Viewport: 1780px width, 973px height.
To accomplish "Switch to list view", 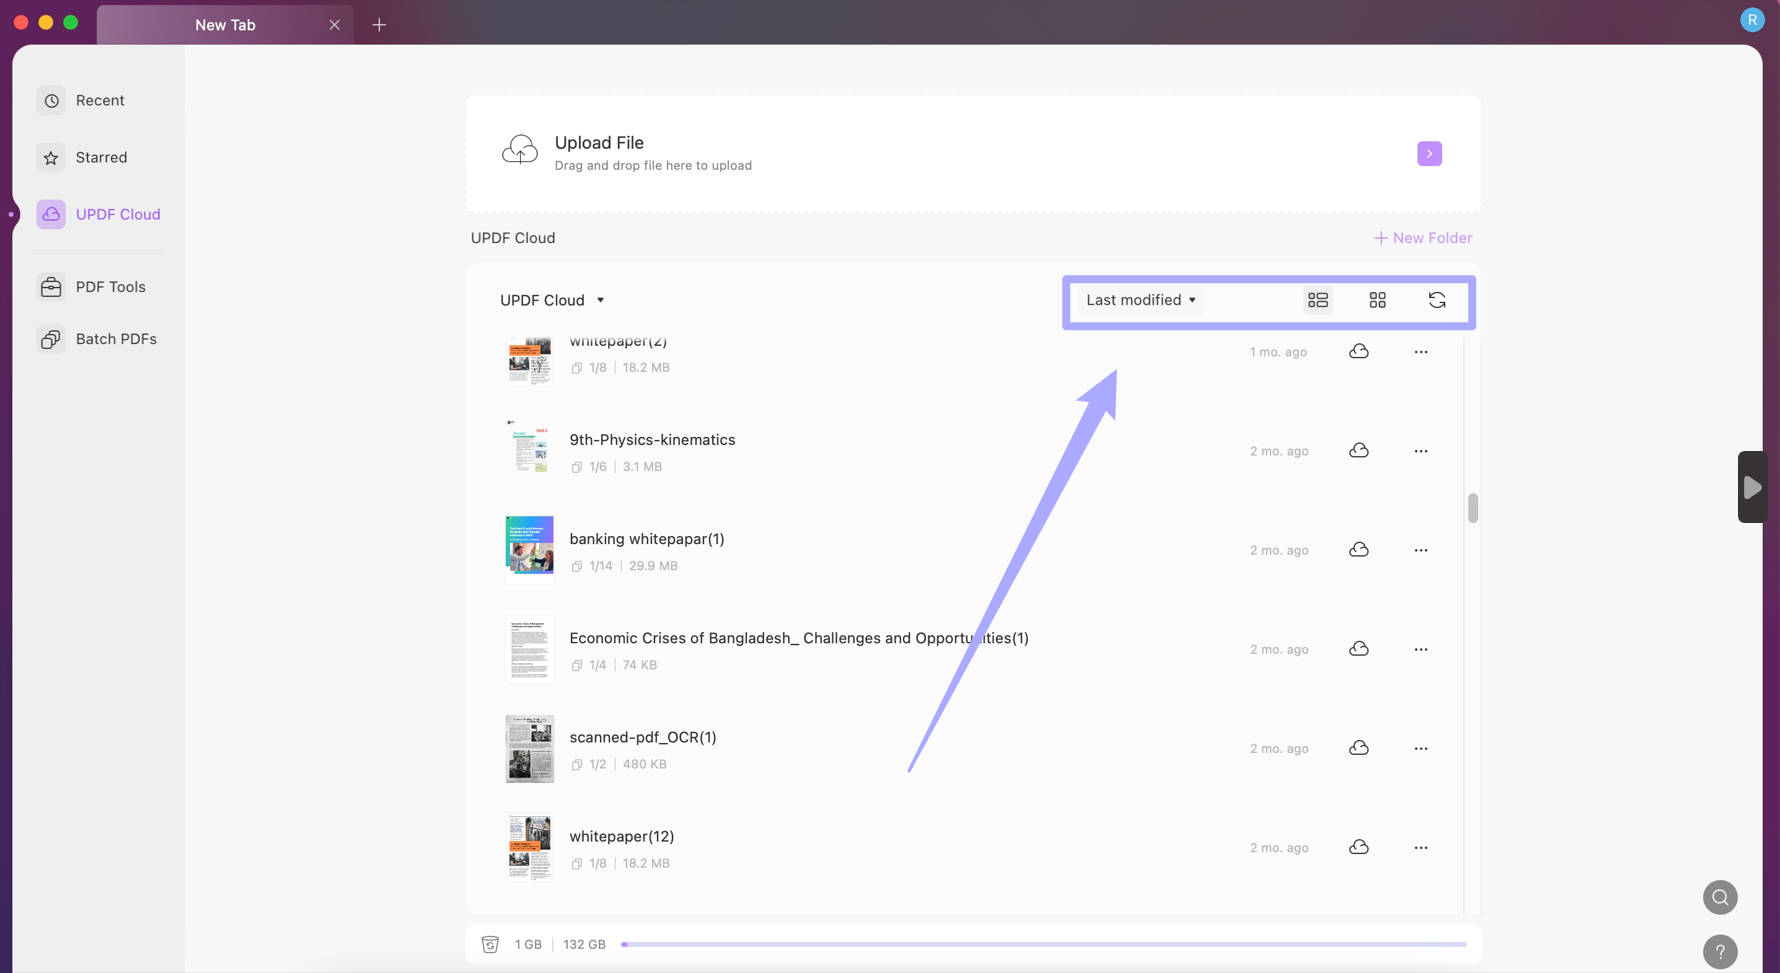I will [1318, 300].
